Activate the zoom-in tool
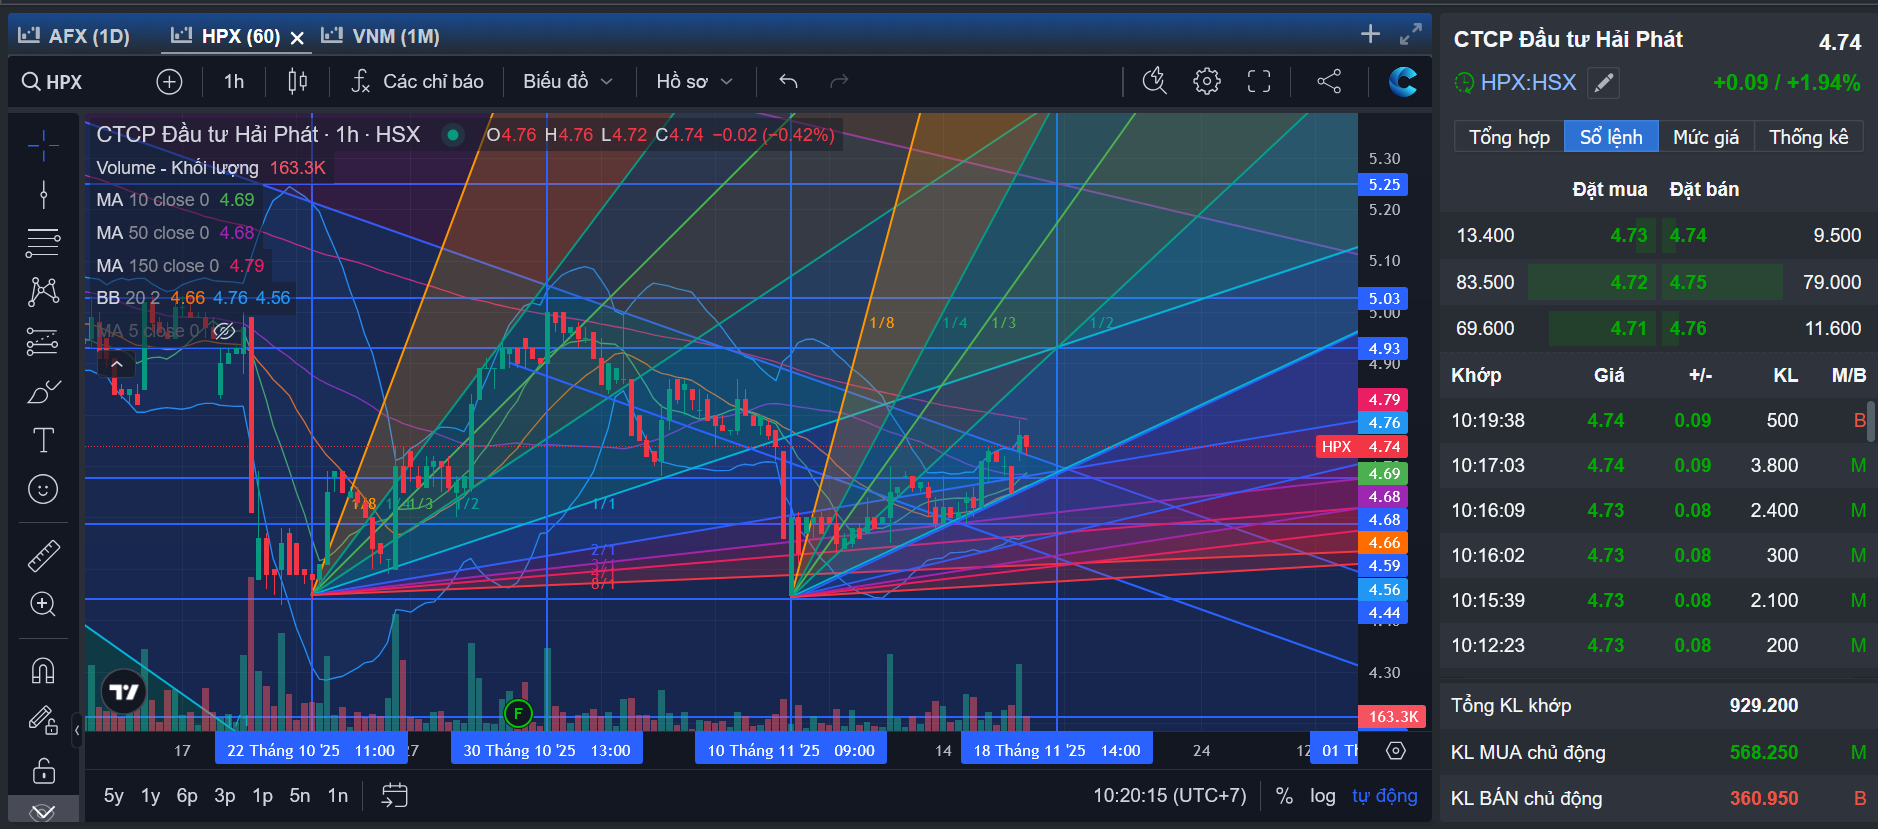The width and height of the screenshot is (1878, 829). (43, 604)
